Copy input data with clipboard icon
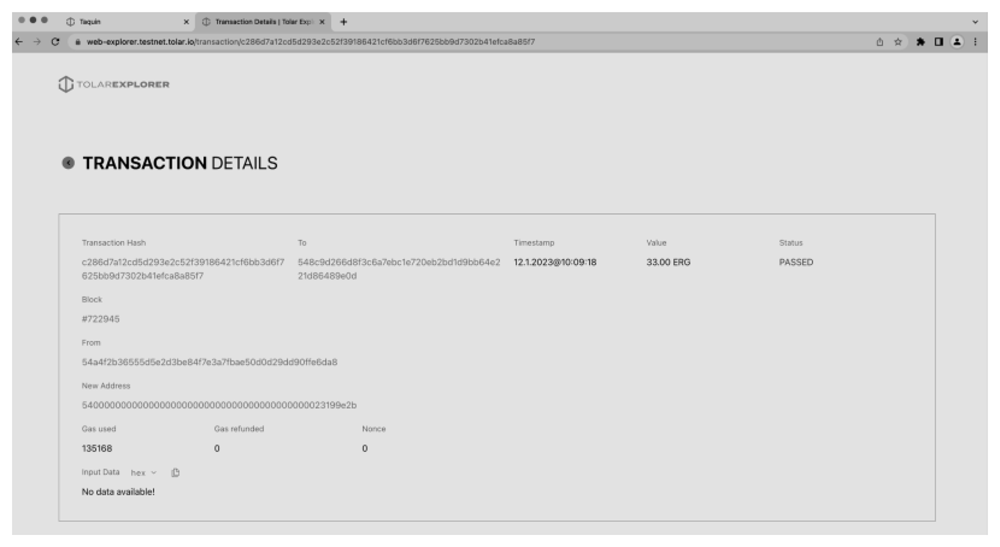Screen dimensions: 1000x547 pos(175,472)
